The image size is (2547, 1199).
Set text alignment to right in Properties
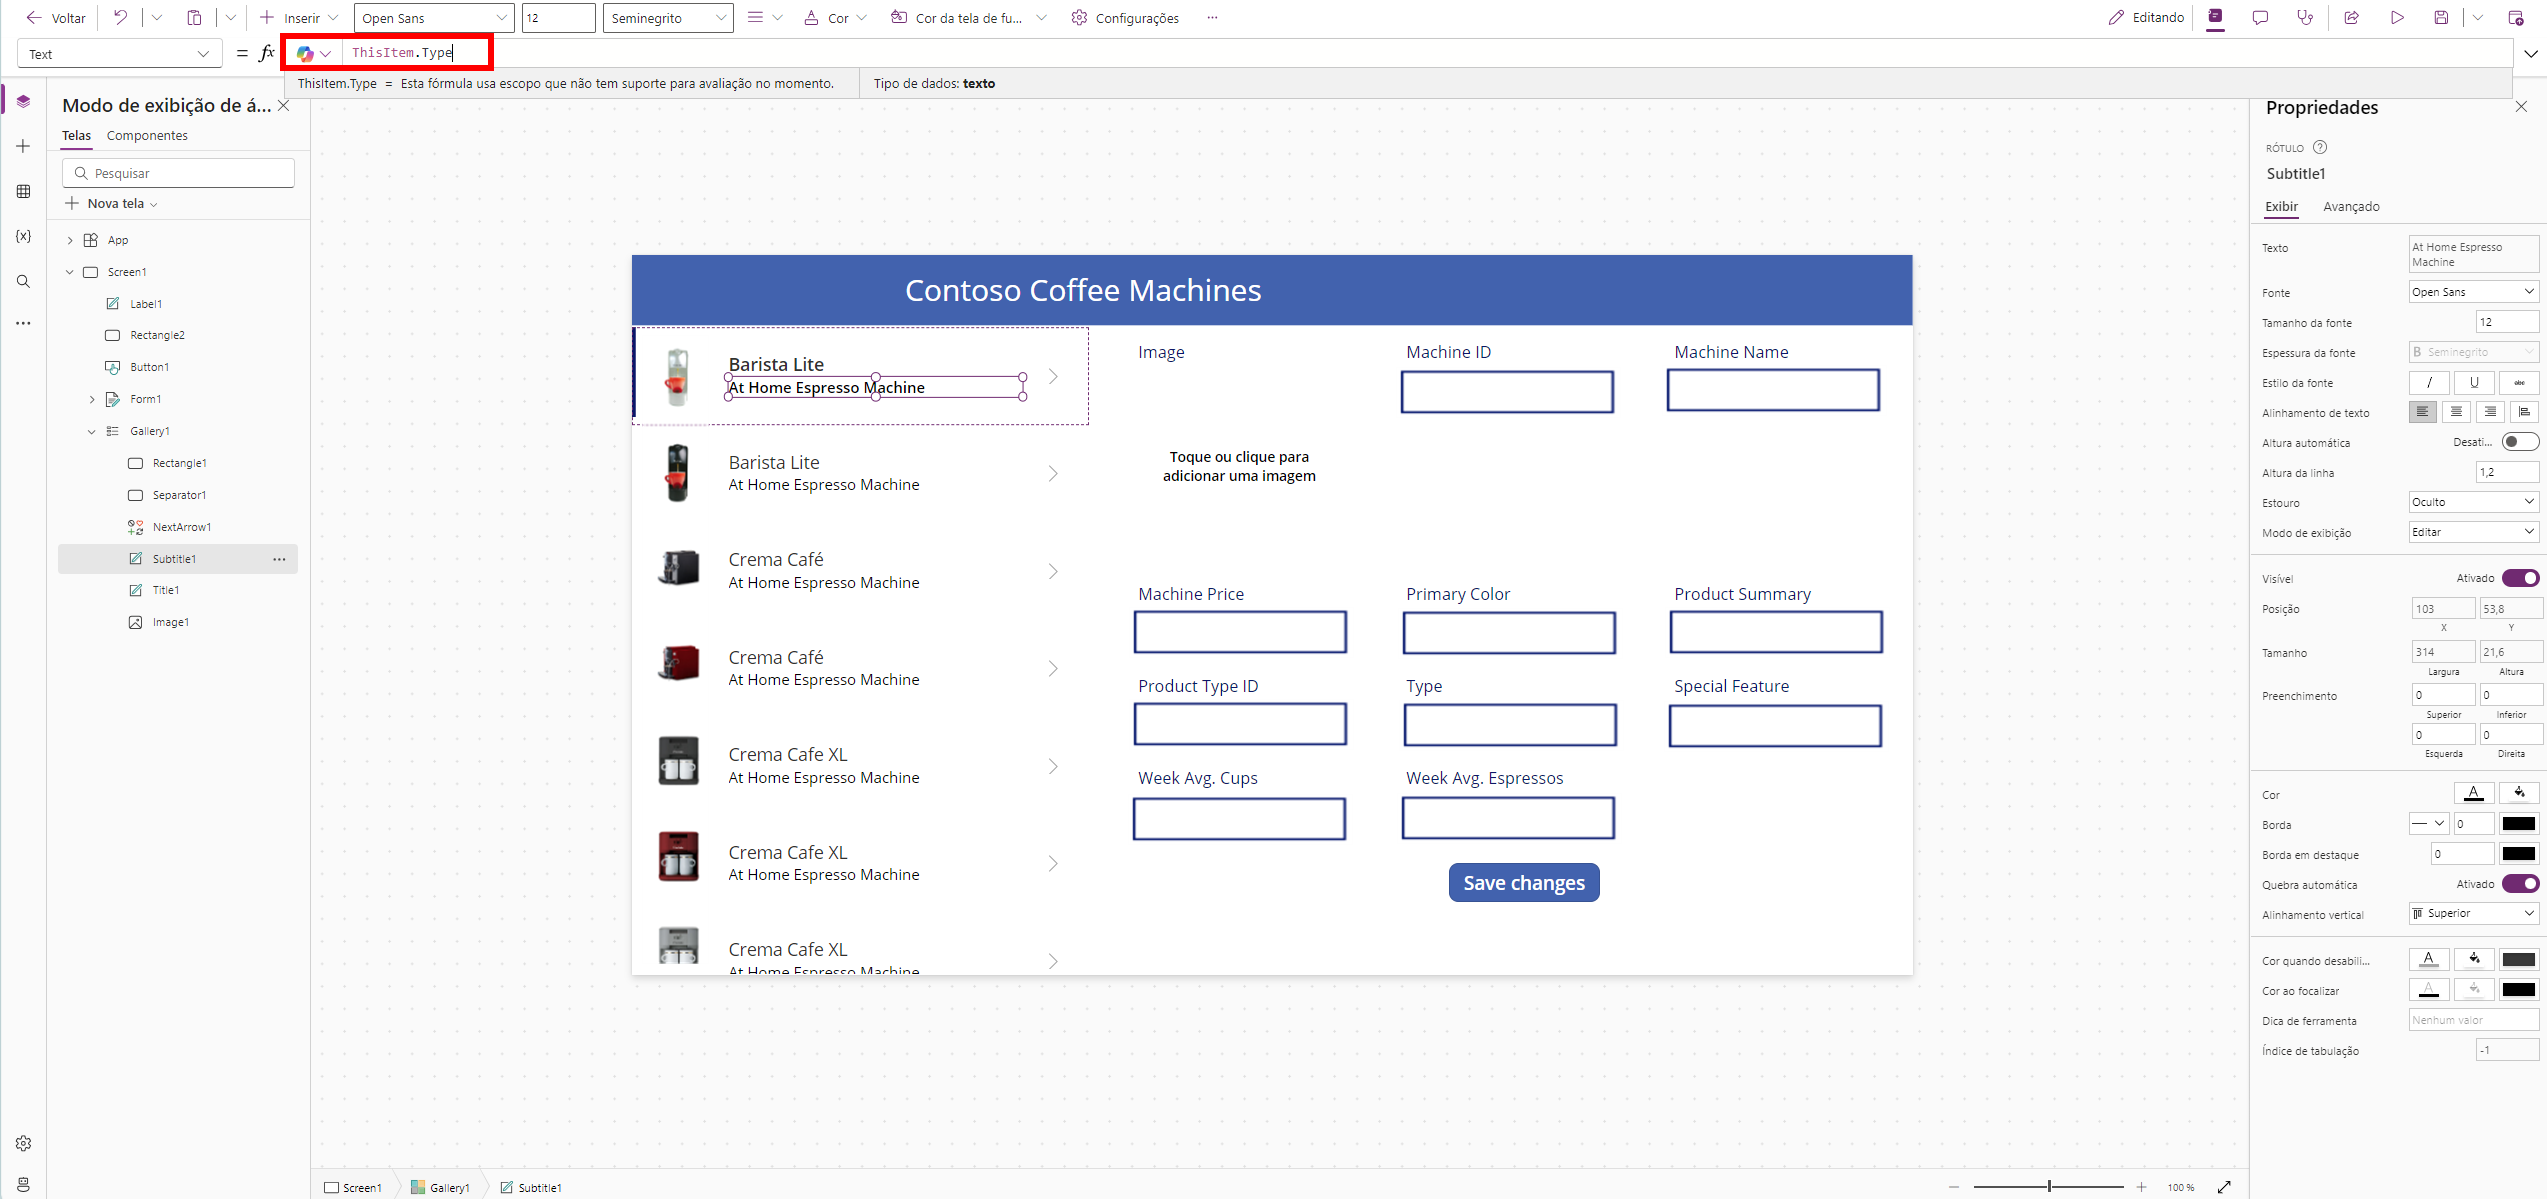pyautogui.click(x=2490, y=412)
